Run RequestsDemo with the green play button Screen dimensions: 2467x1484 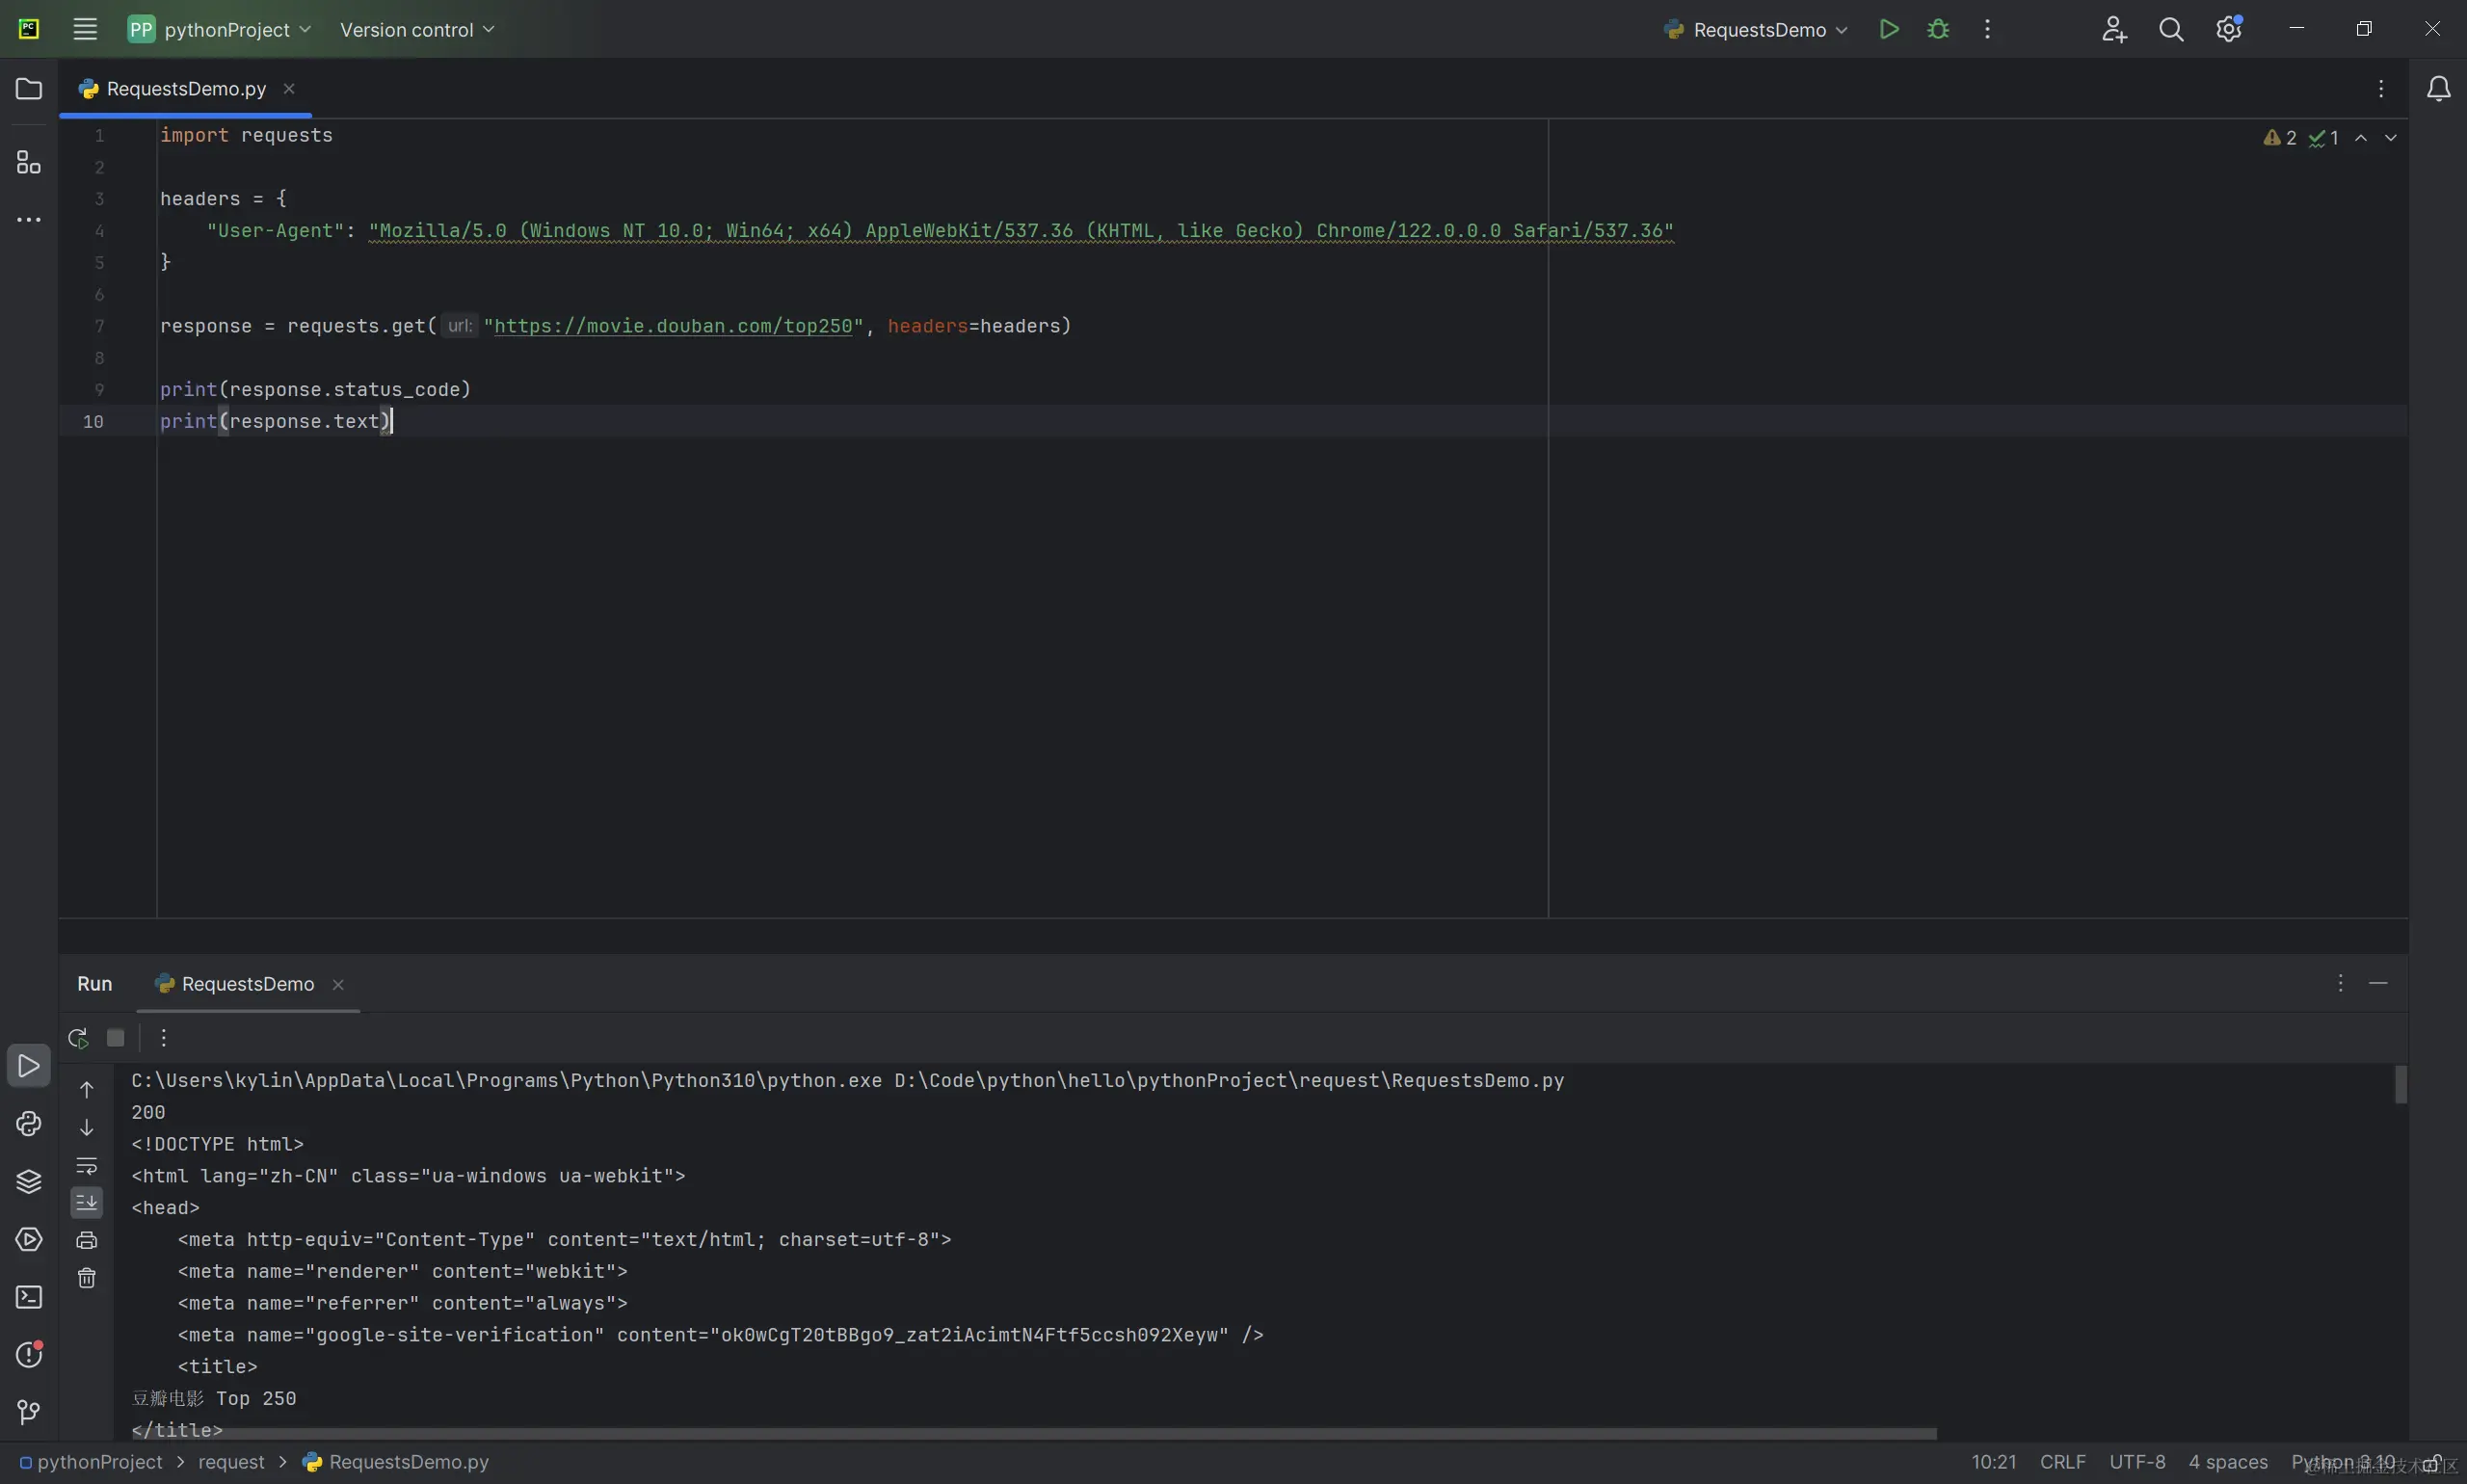point(1888,29)
